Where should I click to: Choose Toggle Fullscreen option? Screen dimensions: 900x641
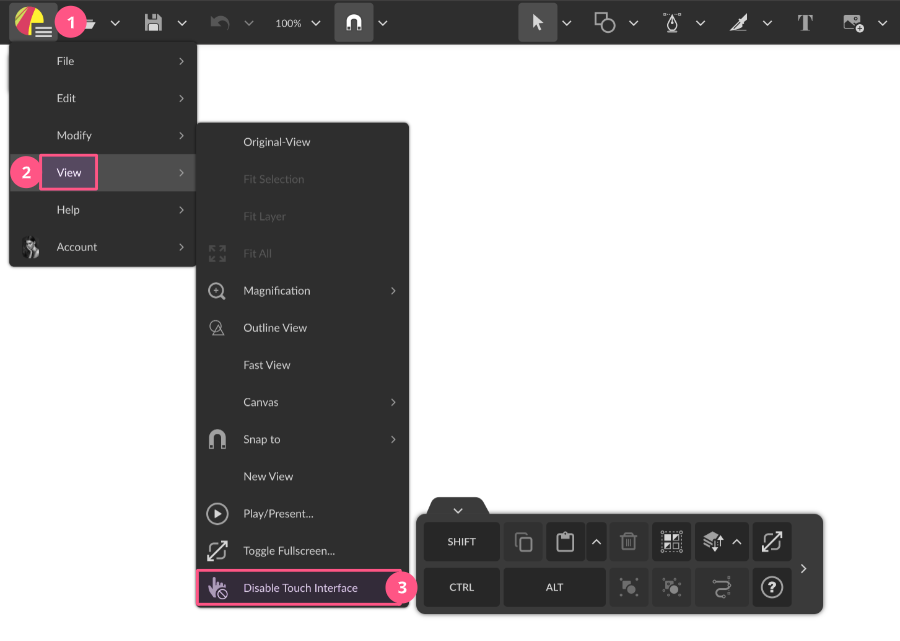pos(288,551)
